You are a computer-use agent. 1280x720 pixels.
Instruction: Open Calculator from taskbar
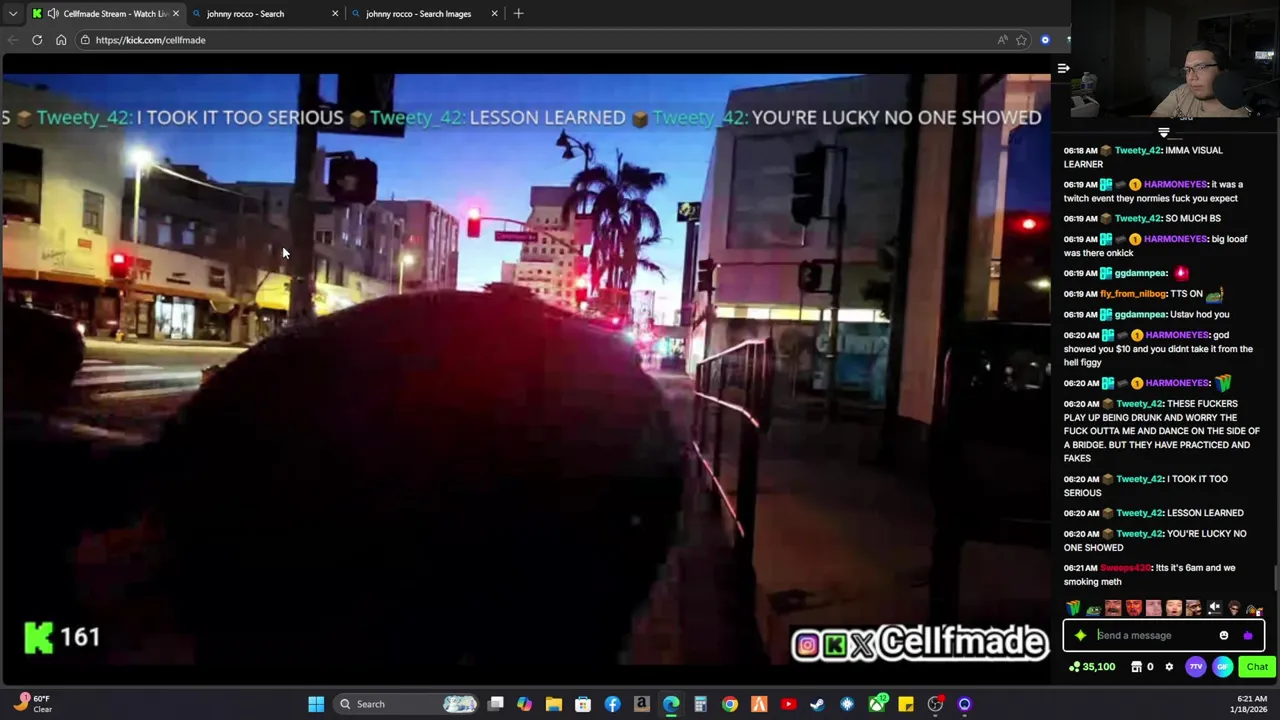700,704
